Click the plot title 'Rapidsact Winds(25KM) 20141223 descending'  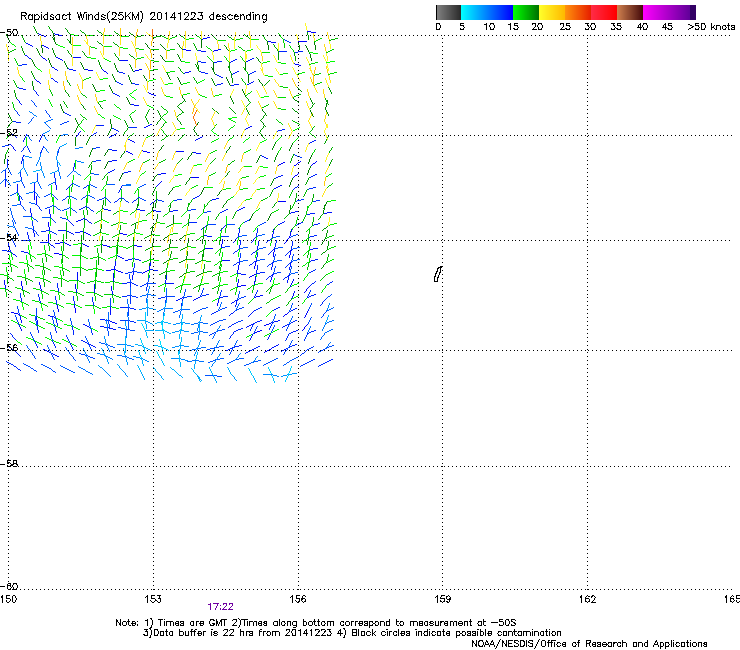coord(143,17)
